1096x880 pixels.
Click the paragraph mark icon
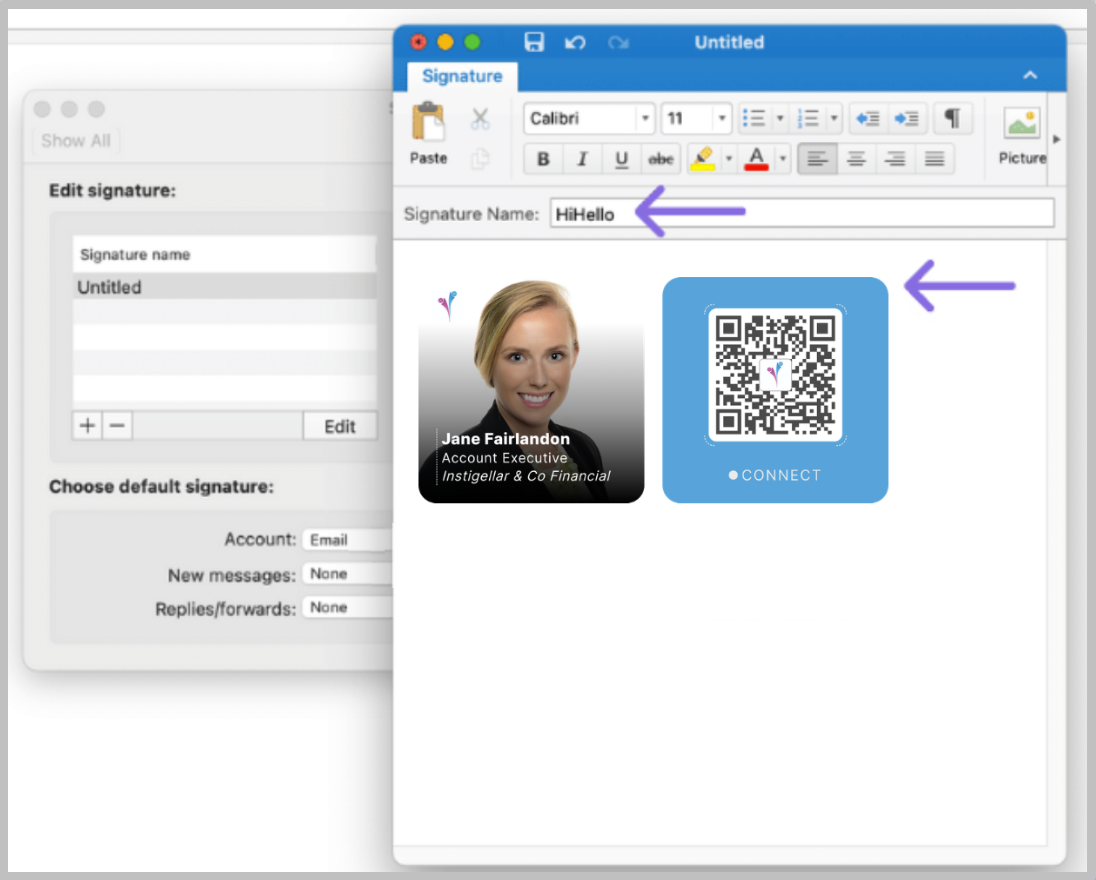pyautogui.click(x=952, y=118)
